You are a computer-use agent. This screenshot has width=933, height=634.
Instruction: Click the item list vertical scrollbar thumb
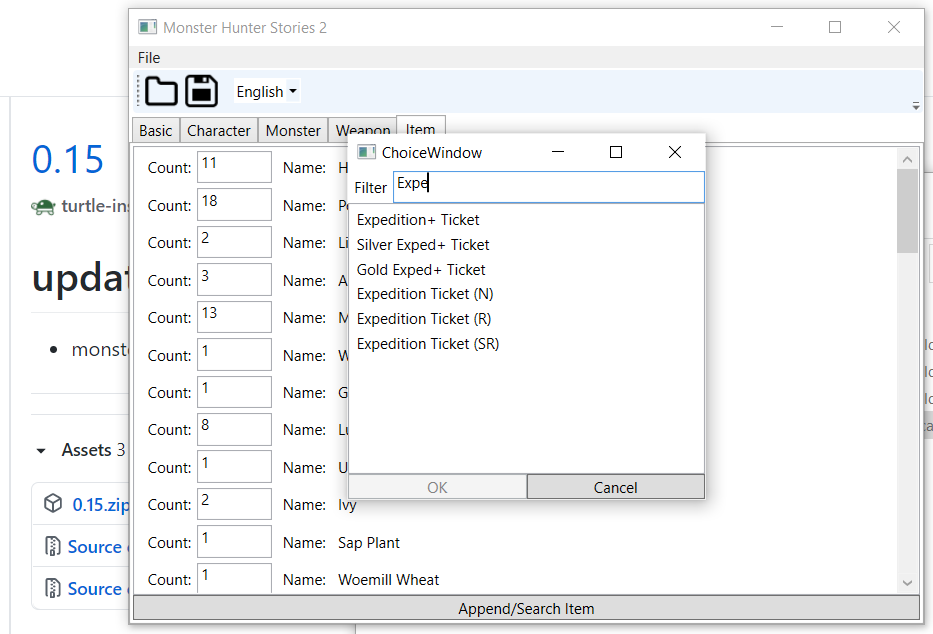tap(907, 211)
